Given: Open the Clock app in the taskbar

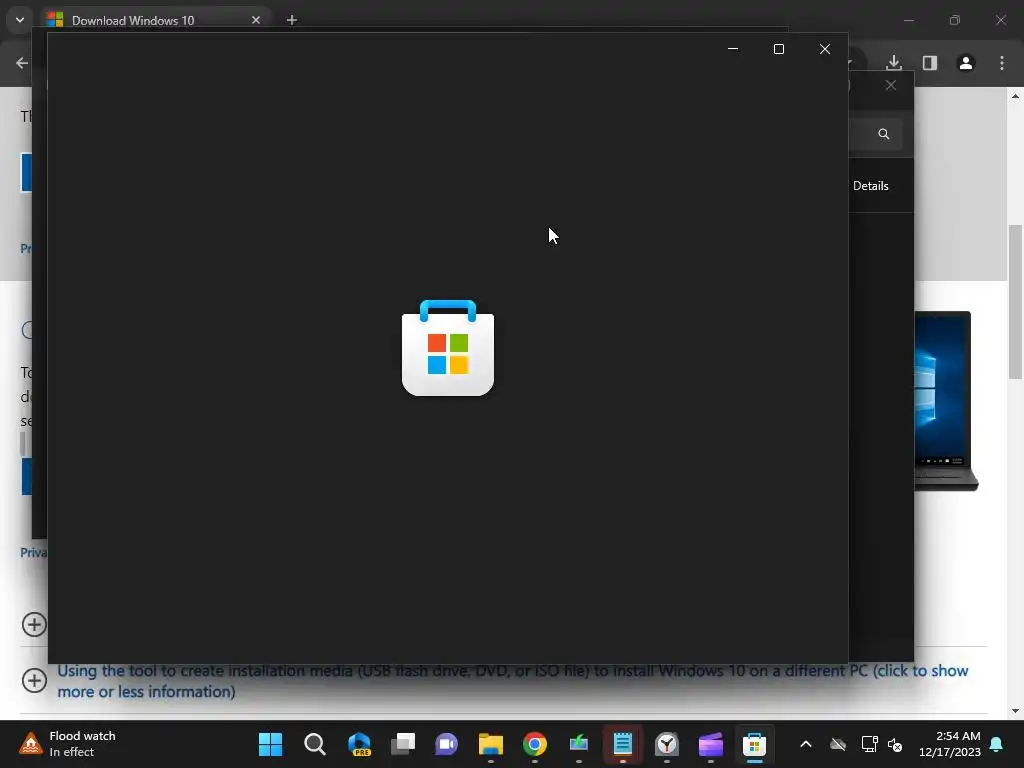Looking at the screenshot, I should [x=667, y=744].
